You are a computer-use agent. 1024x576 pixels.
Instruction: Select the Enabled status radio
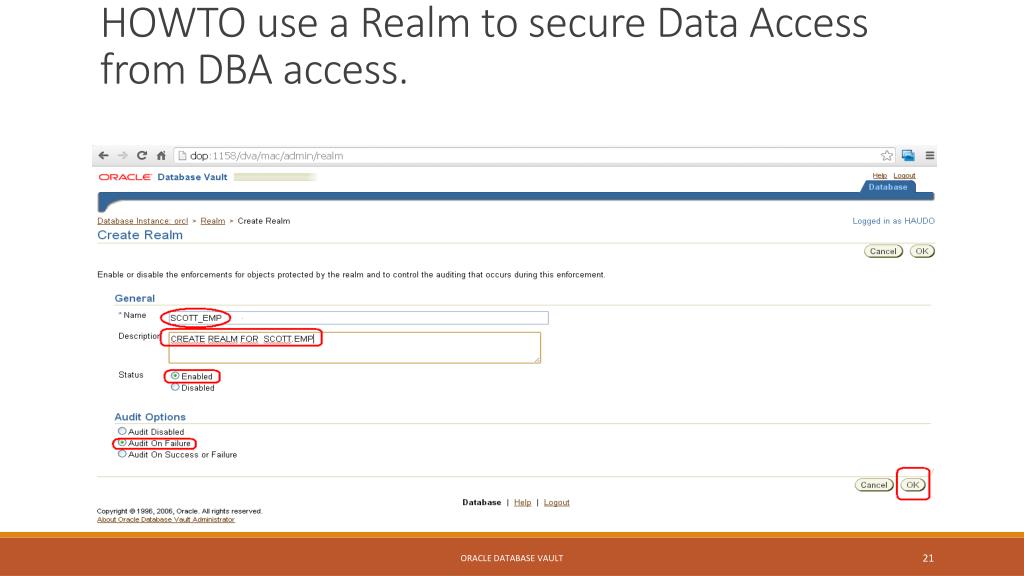[175, 376]
